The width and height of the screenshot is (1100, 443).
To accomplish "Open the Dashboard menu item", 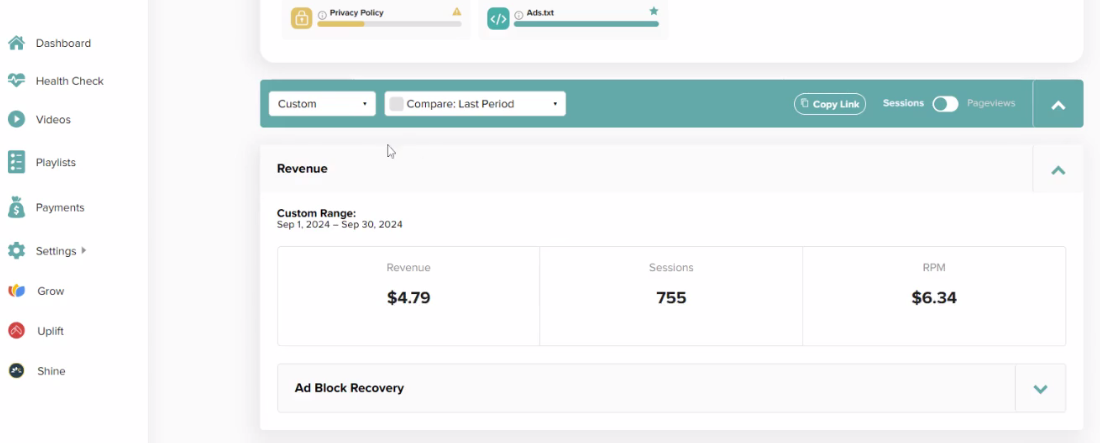I will (63, 43).
